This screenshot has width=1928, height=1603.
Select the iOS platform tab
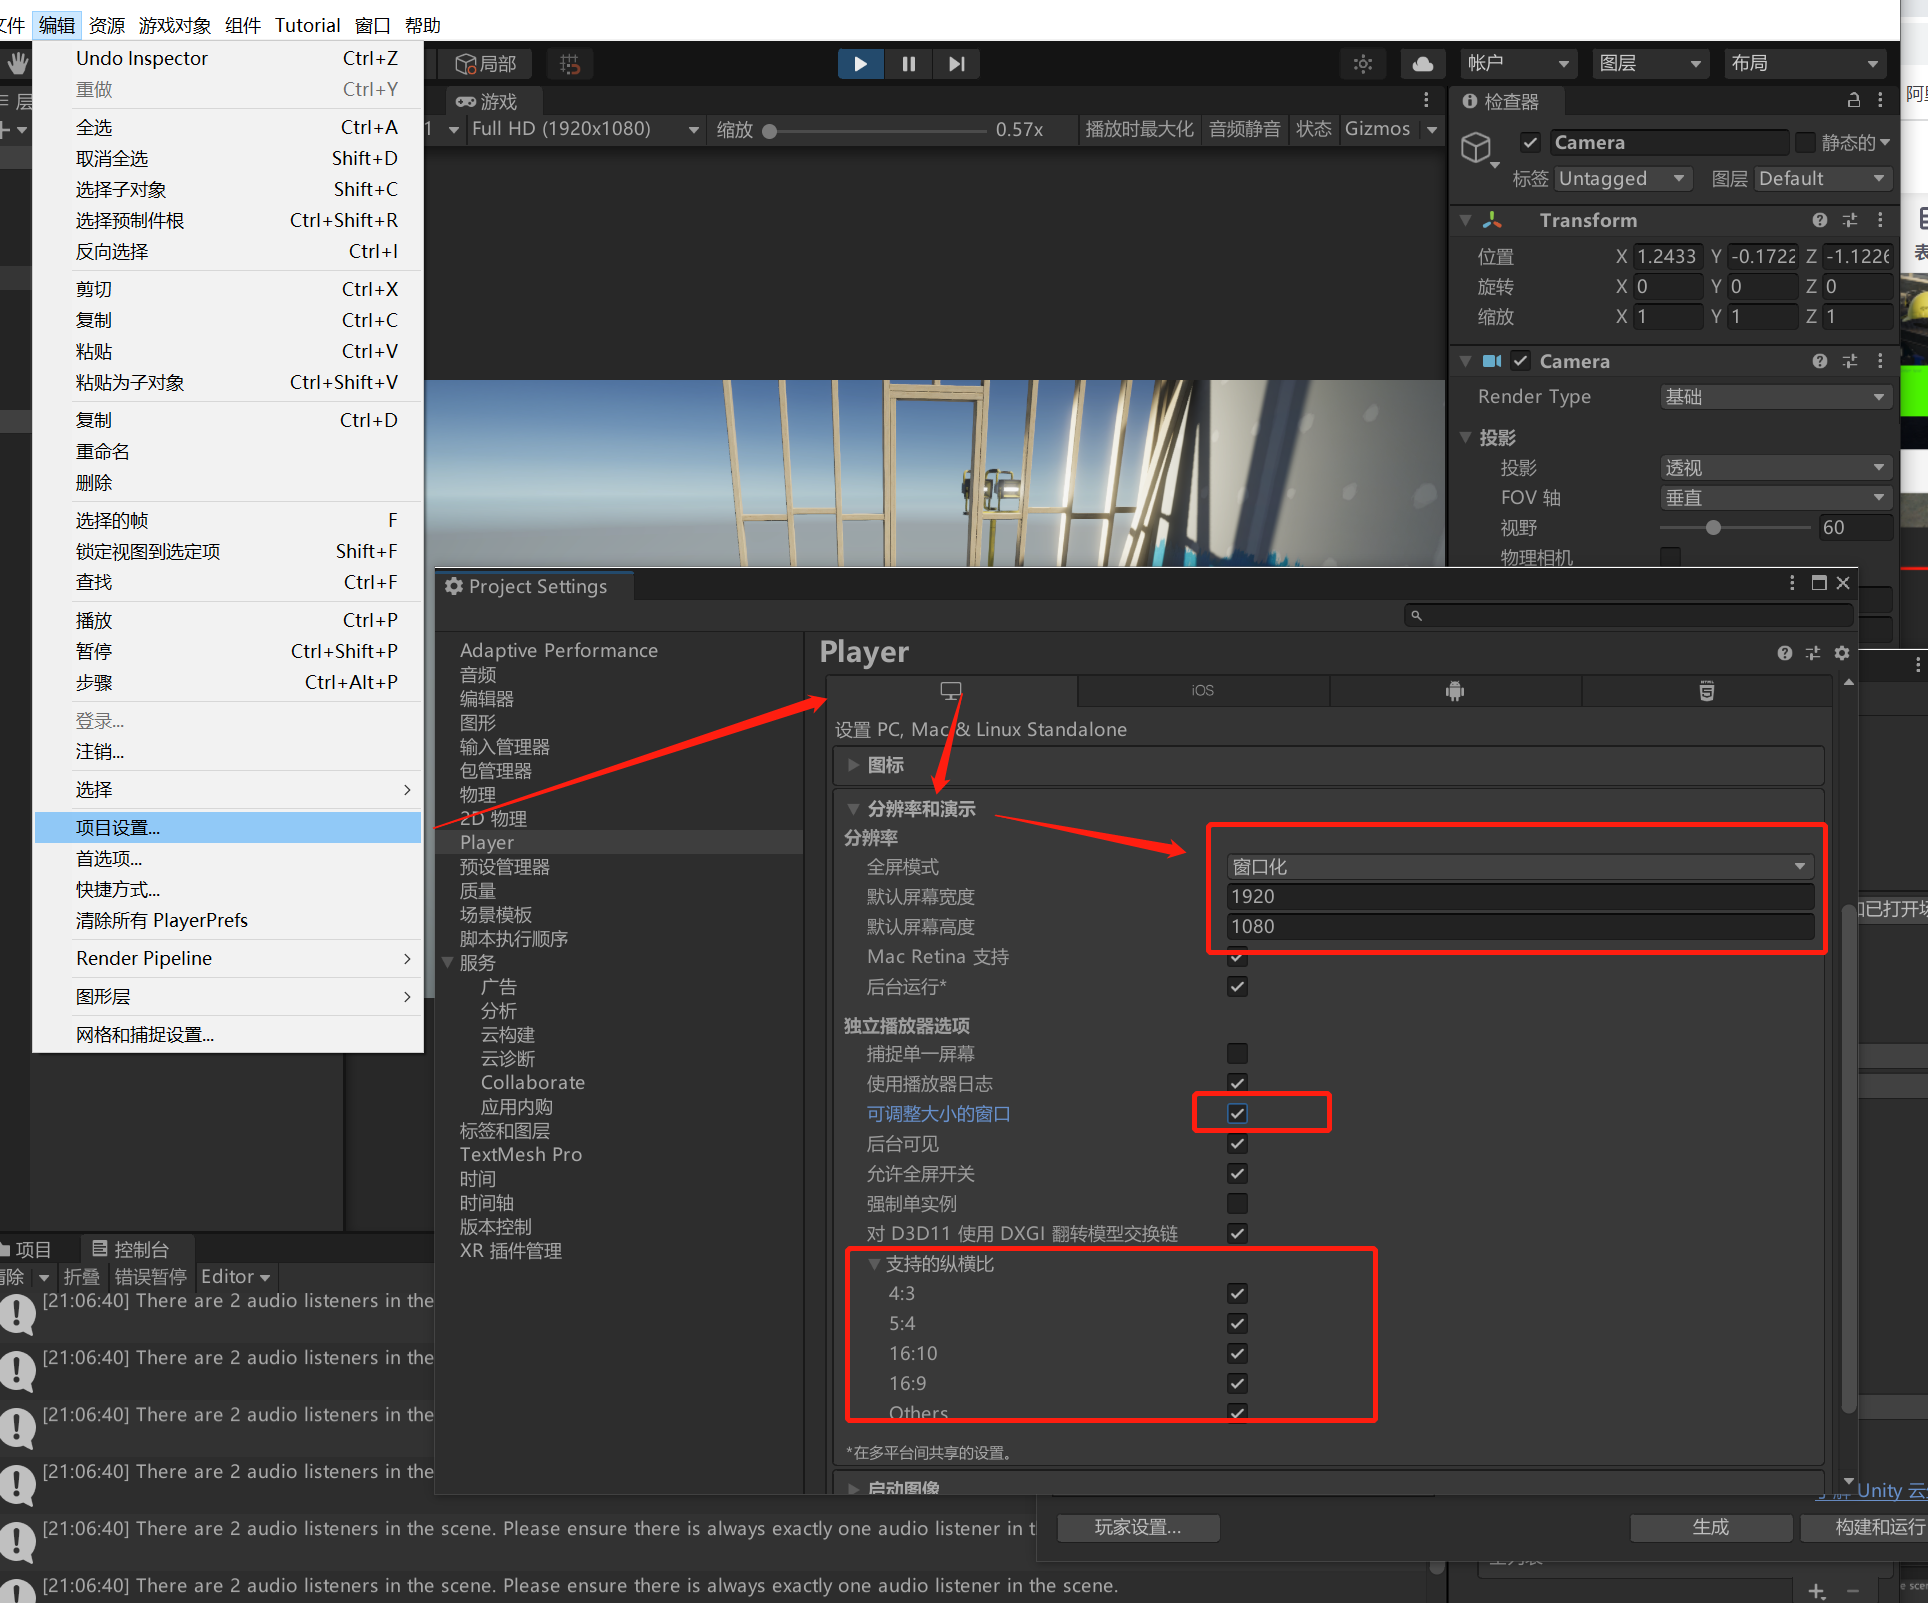click(x=1202, y=691)
